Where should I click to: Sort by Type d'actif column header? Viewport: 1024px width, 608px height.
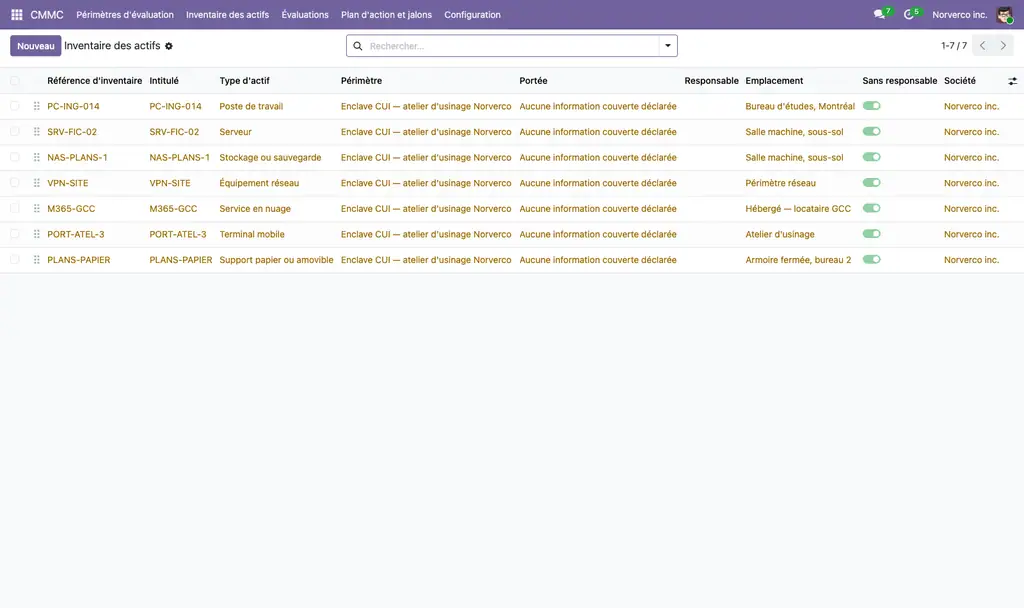244,81
